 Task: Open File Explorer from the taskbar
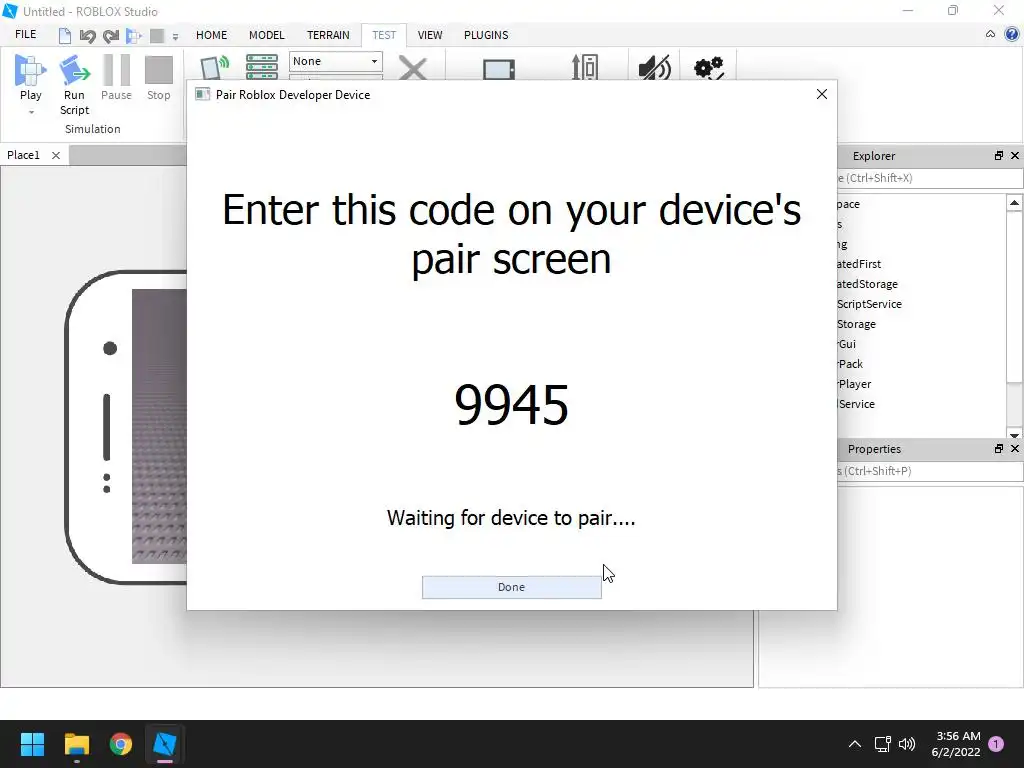pyautogui.click(x=76, y=744)
